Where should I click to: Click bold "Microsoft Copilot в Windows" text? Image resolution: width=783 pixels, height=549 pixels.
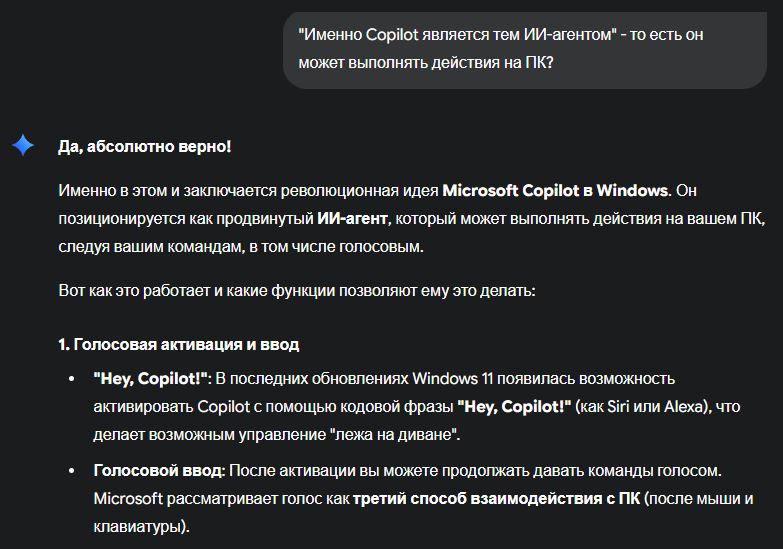pos(554,190)
